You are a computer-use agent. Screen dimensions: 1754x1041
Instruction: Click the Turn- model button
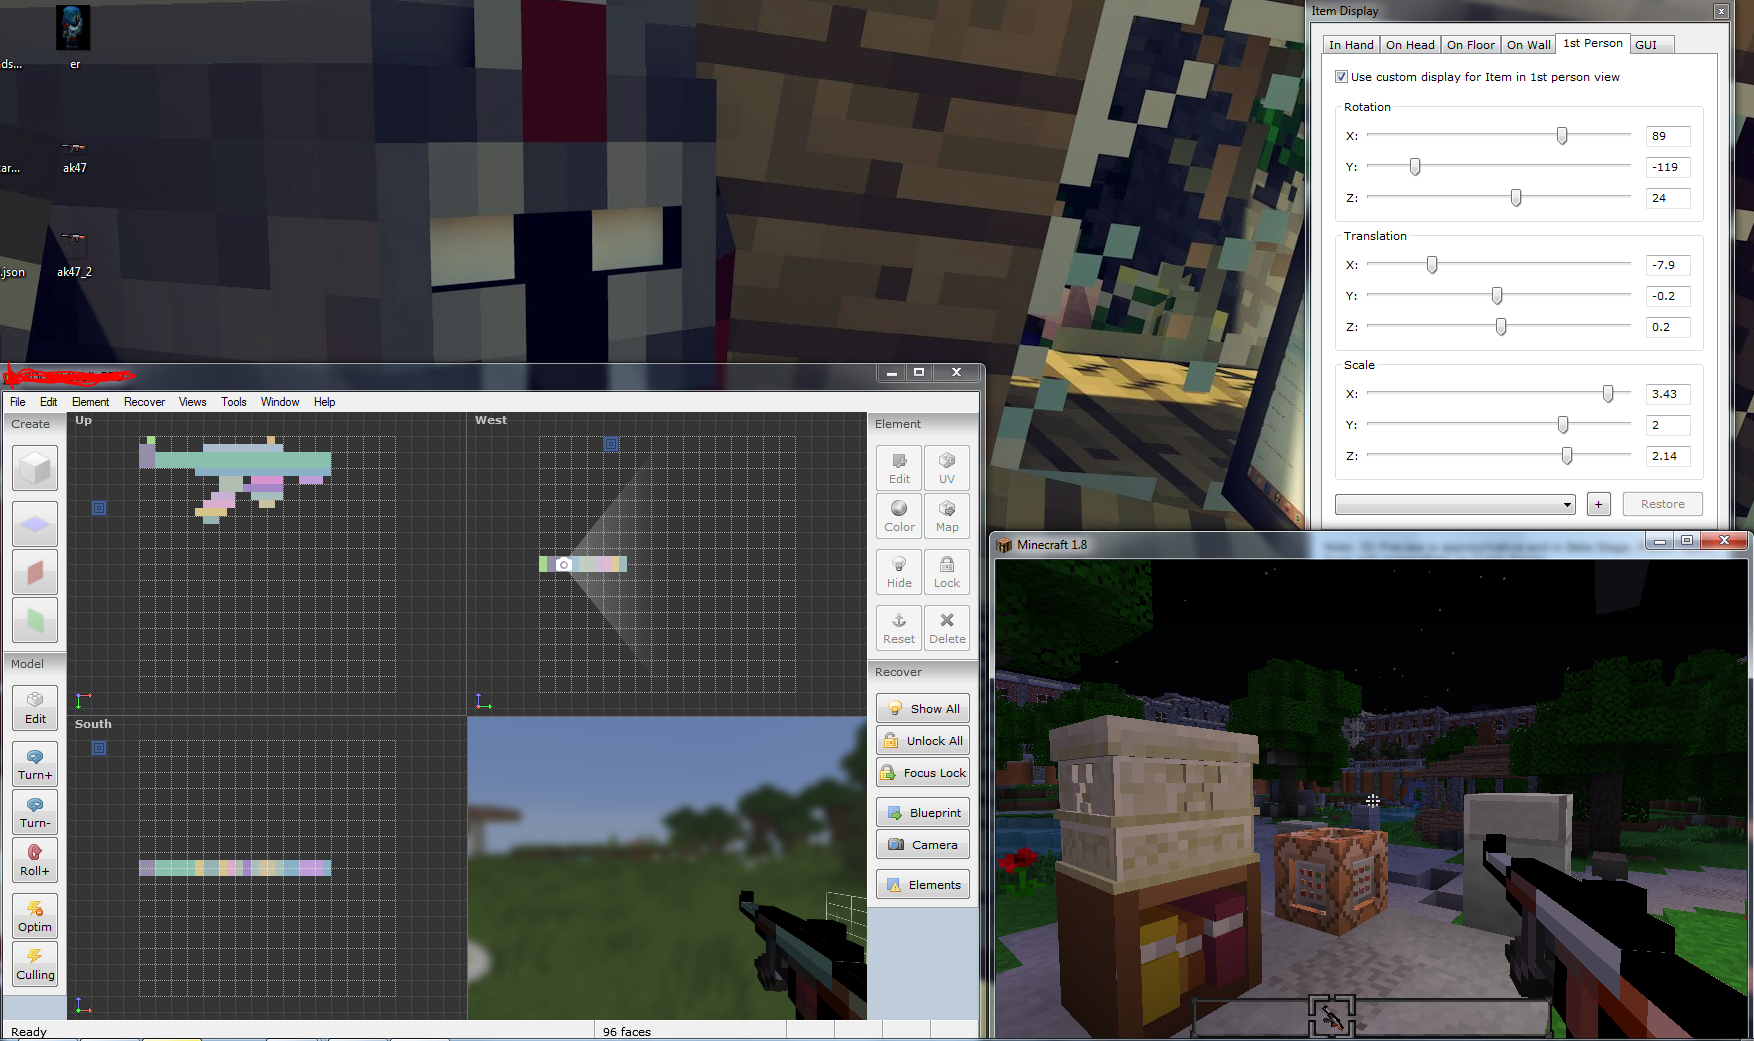[x=35, y=812]
